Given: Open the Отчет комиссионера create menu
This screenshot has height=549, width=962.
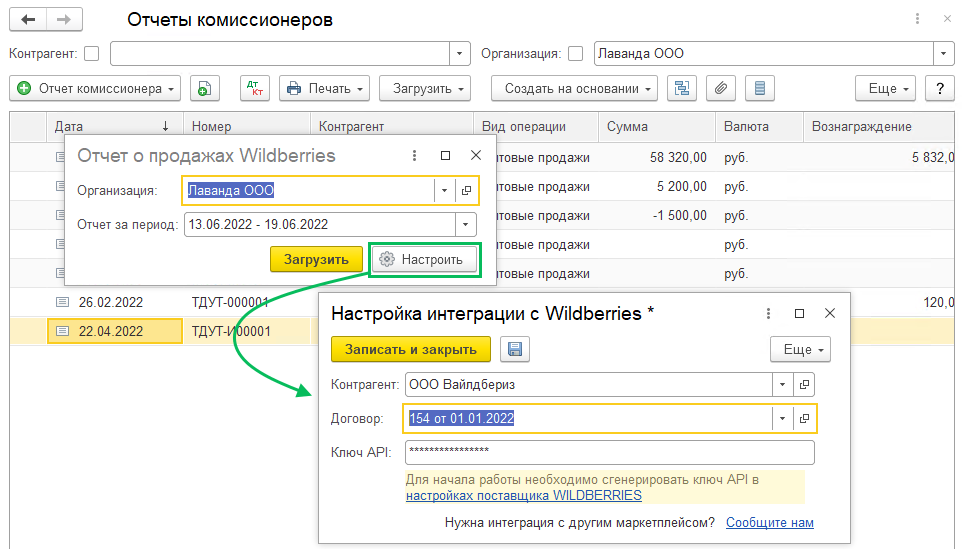Looking at the screenshot, I should [x=95, y=89].
